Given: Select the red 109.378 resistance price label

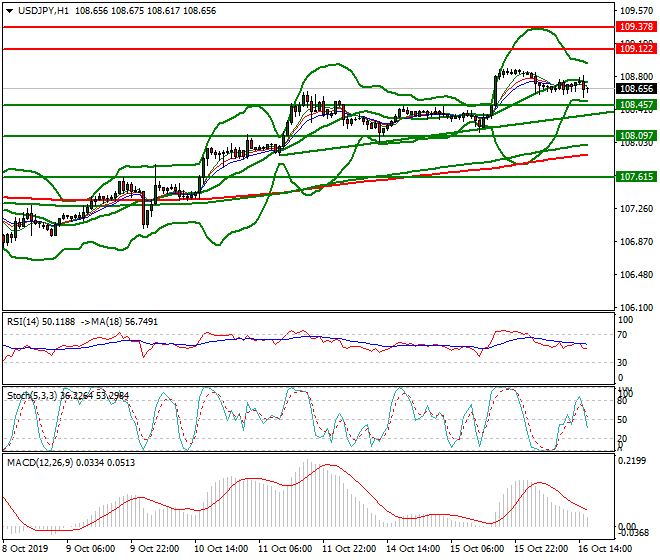Looking at the screenshot, I should pos(636,27).
